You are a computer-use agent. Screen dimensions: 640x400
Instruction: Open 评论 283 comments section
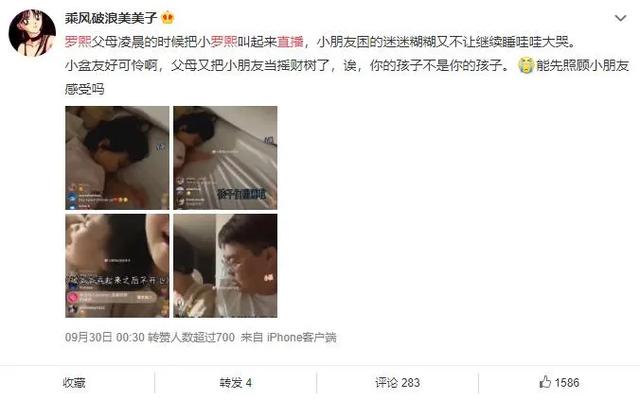pos(398,382)
